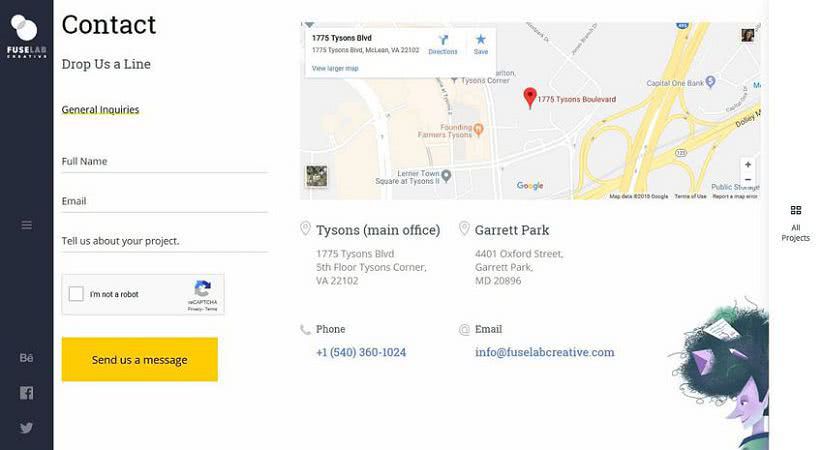823x450 pixels.
Task: Click the FuseLab Creative logo
Action: pyautogui.click(x=26, y=36)
